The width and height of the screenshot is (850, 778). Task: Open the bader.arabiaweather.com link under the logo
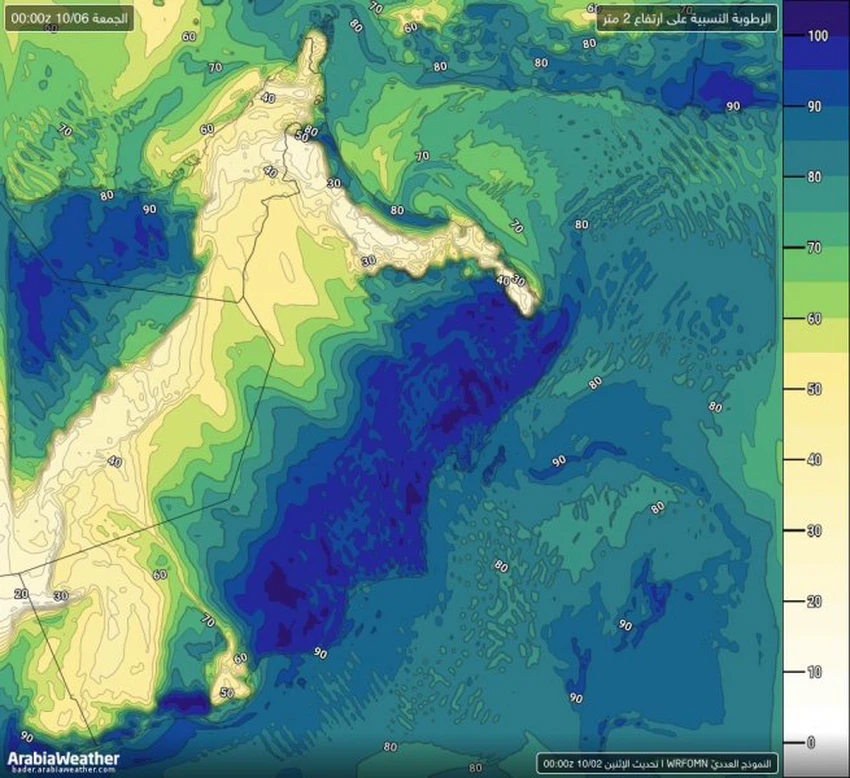pos(62,771)
